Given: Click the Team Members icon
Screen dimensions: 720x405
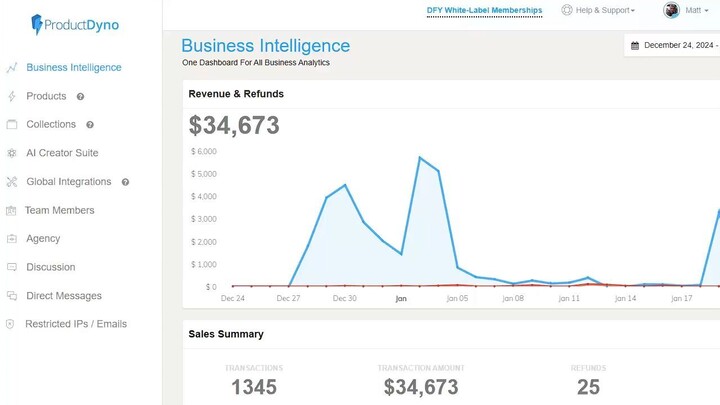Looking at the screenshot, I should [11, 211].
